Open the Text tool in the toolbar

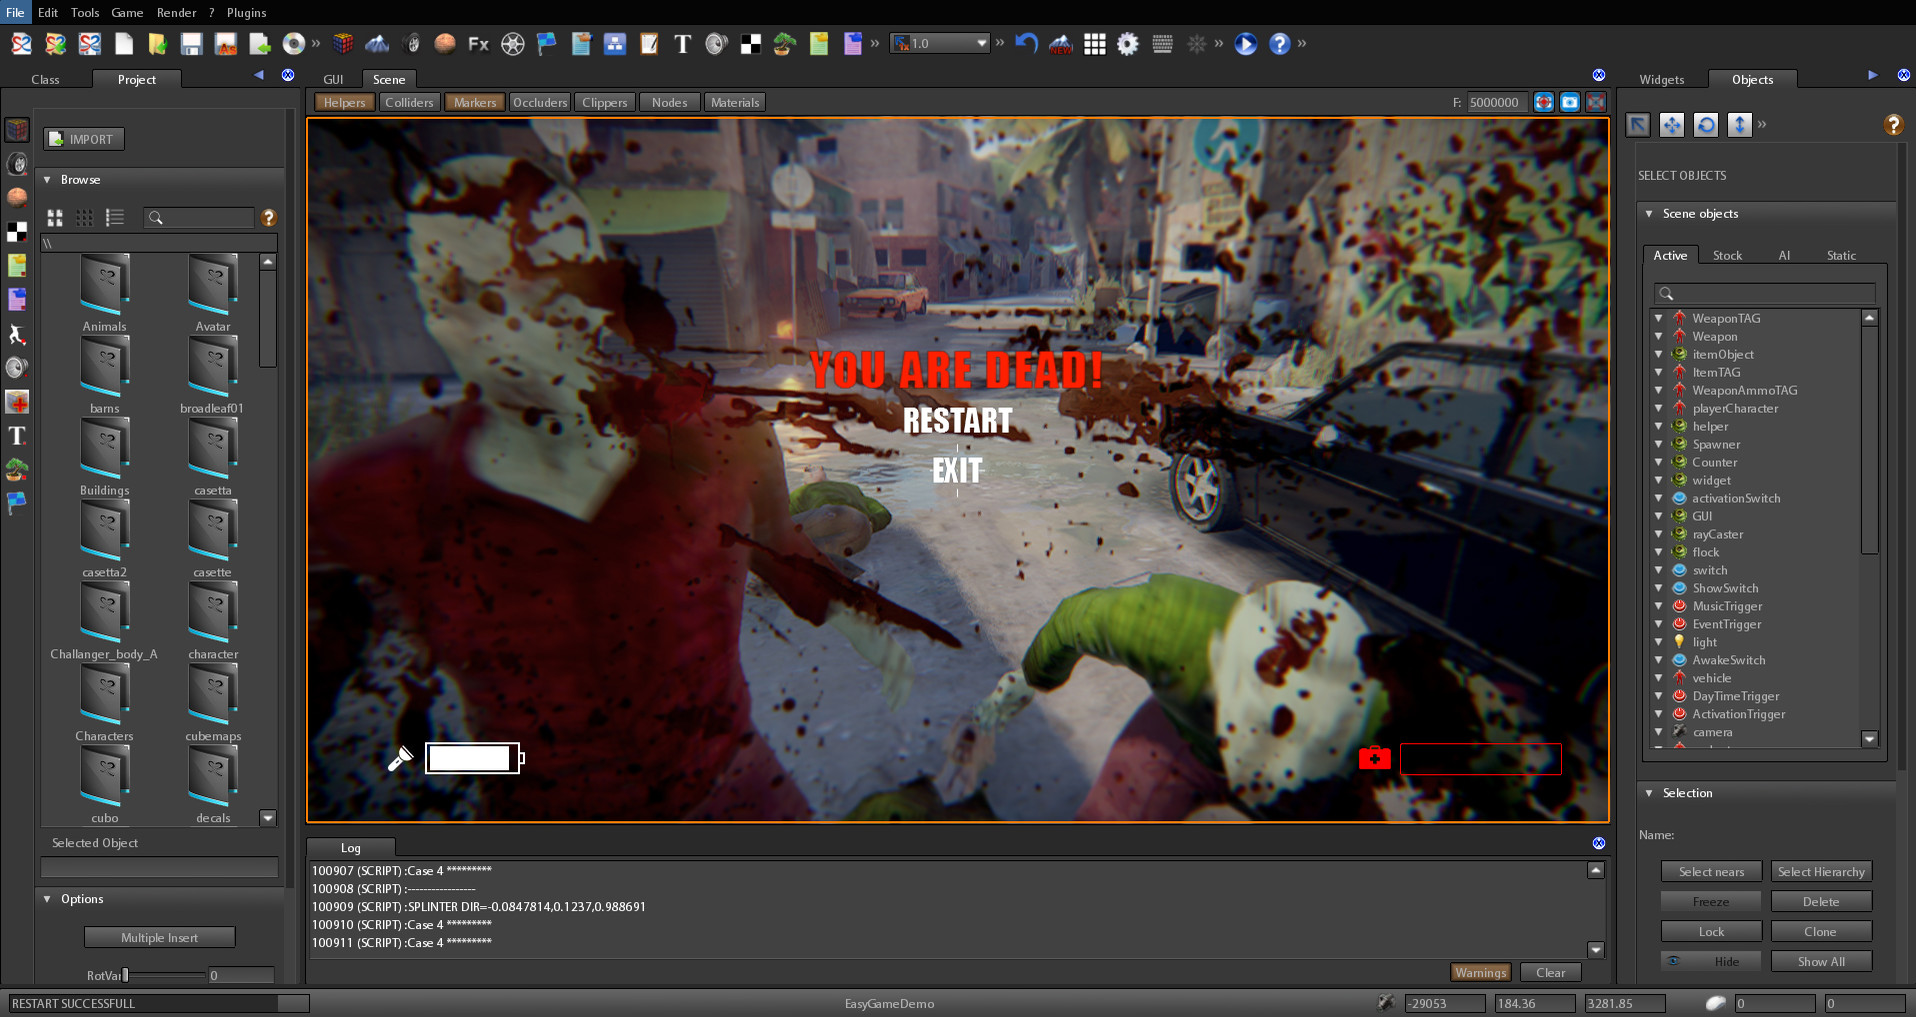pos(683,44)
